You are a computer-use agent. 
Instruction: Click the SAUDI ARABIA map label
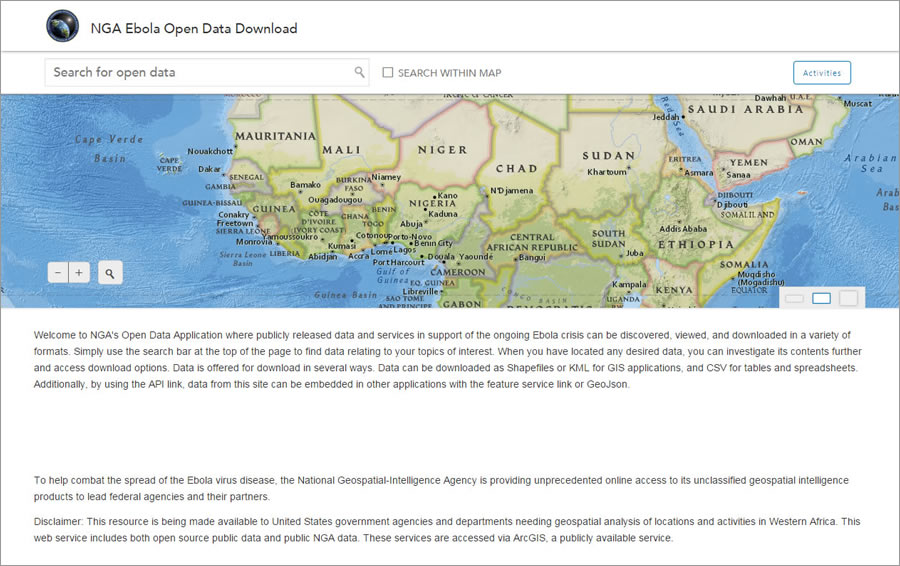coord(746,109)
